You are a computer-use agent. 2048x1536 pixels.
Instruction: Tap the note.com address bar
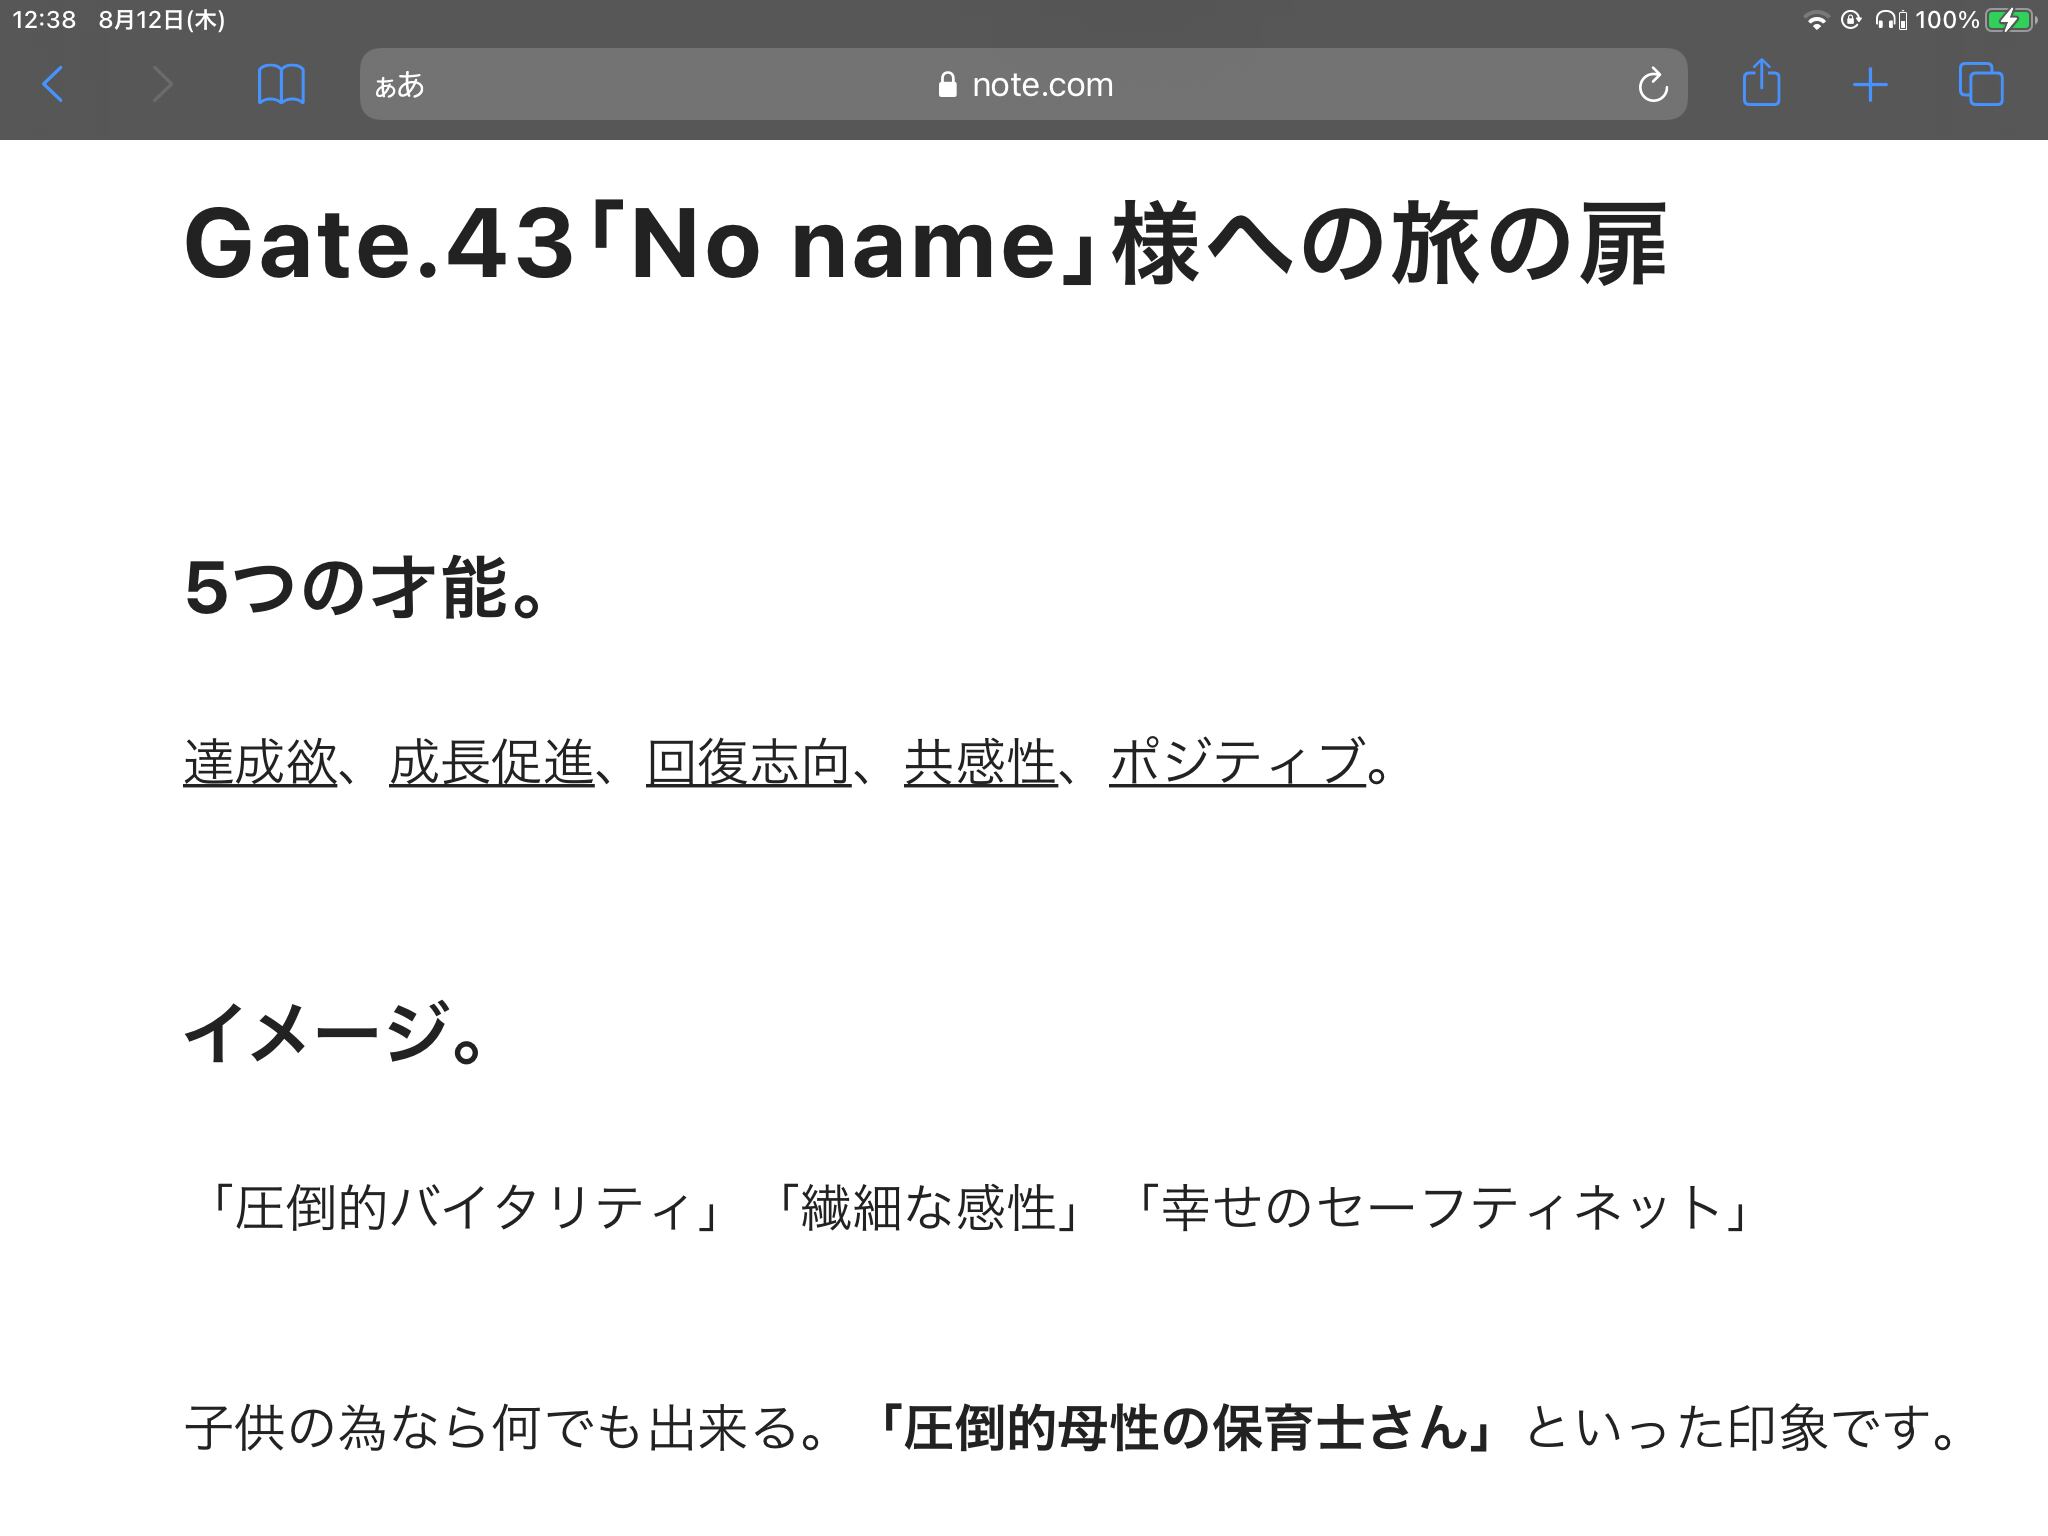[1040, 85]
